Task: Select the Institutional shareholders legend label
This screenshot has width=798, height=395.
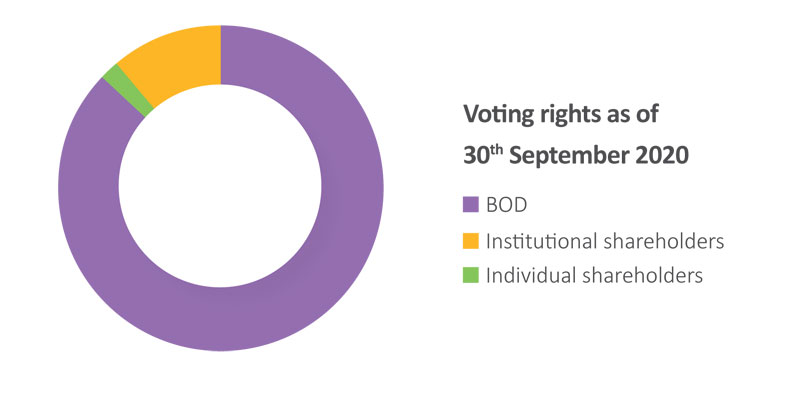Action: click(x=605, y=241)
